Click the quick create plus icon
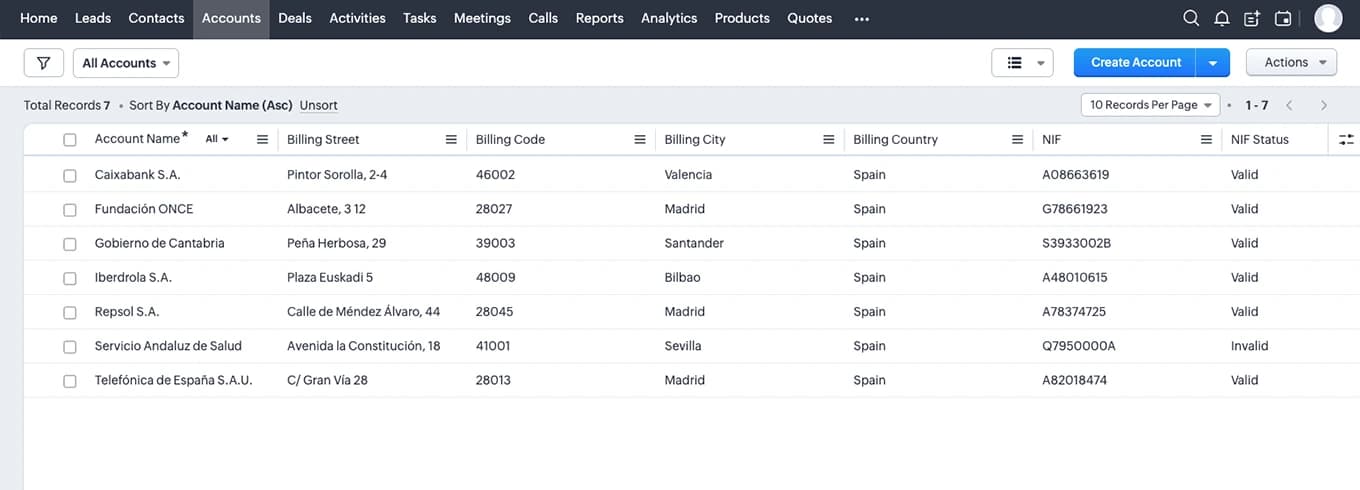This screenshot has width=1360, height=490. tap(1252, 18)
